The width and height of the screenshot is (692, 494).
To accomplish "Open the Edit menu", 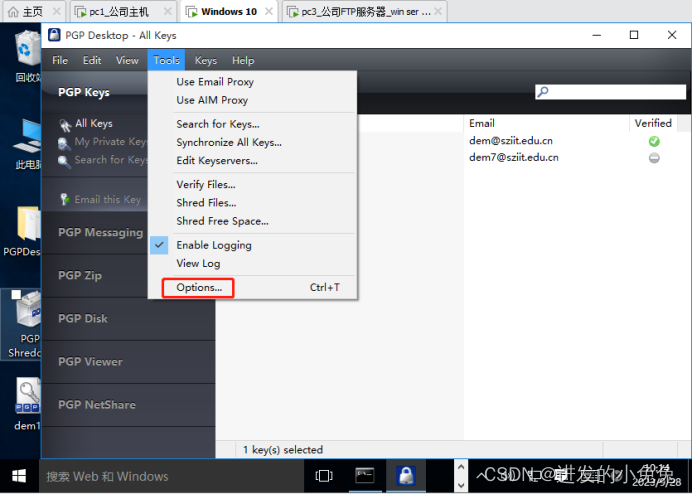I will [x=92, y=60].
